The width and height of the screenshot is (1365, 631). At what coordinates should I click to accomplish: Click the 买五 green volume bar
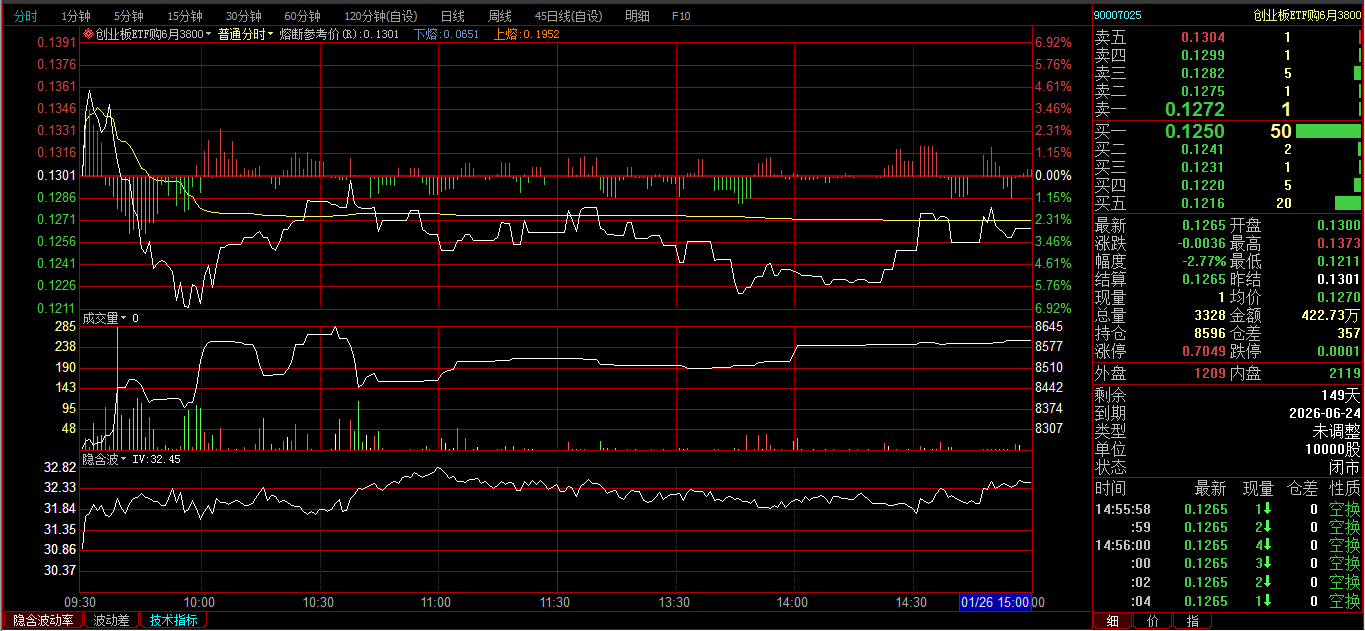coord(1347,203)
